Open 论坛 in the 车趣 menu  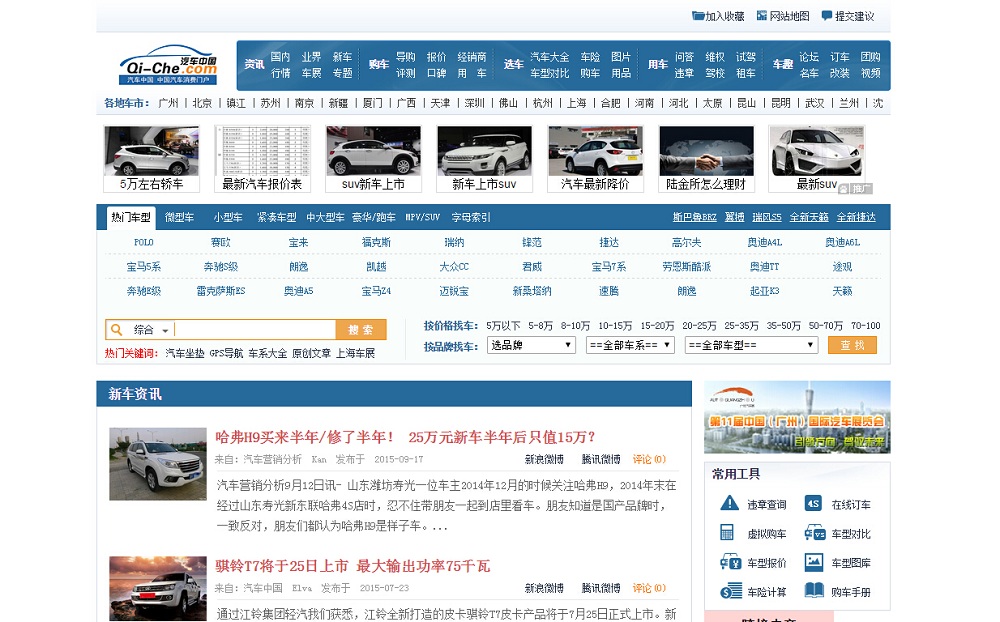(809, 57)
